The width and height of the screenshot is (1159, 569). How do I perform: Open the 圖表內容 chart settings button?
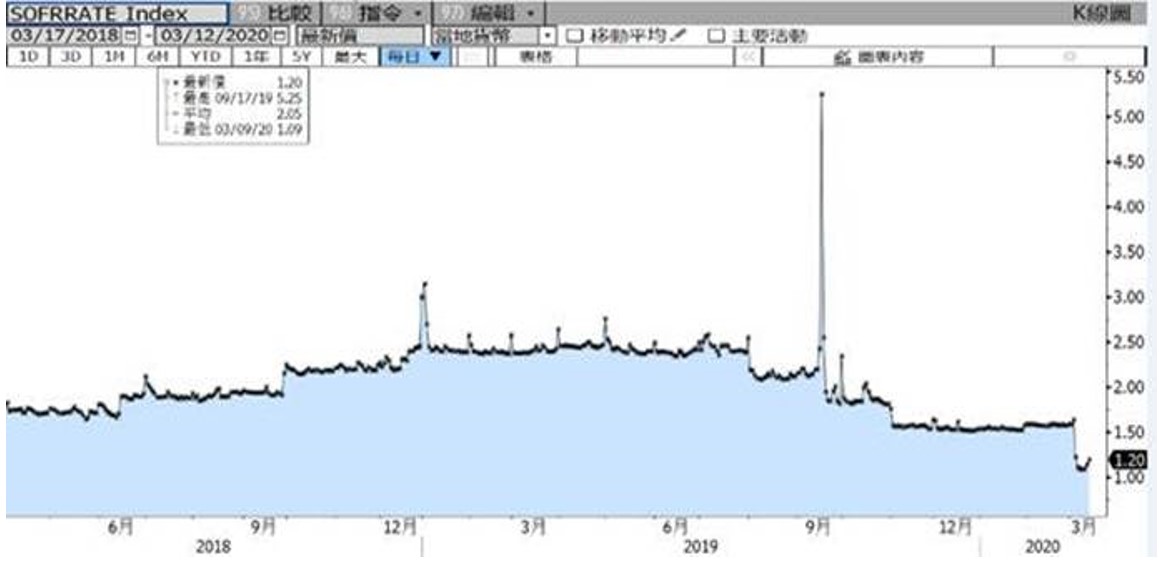point(877,57)
